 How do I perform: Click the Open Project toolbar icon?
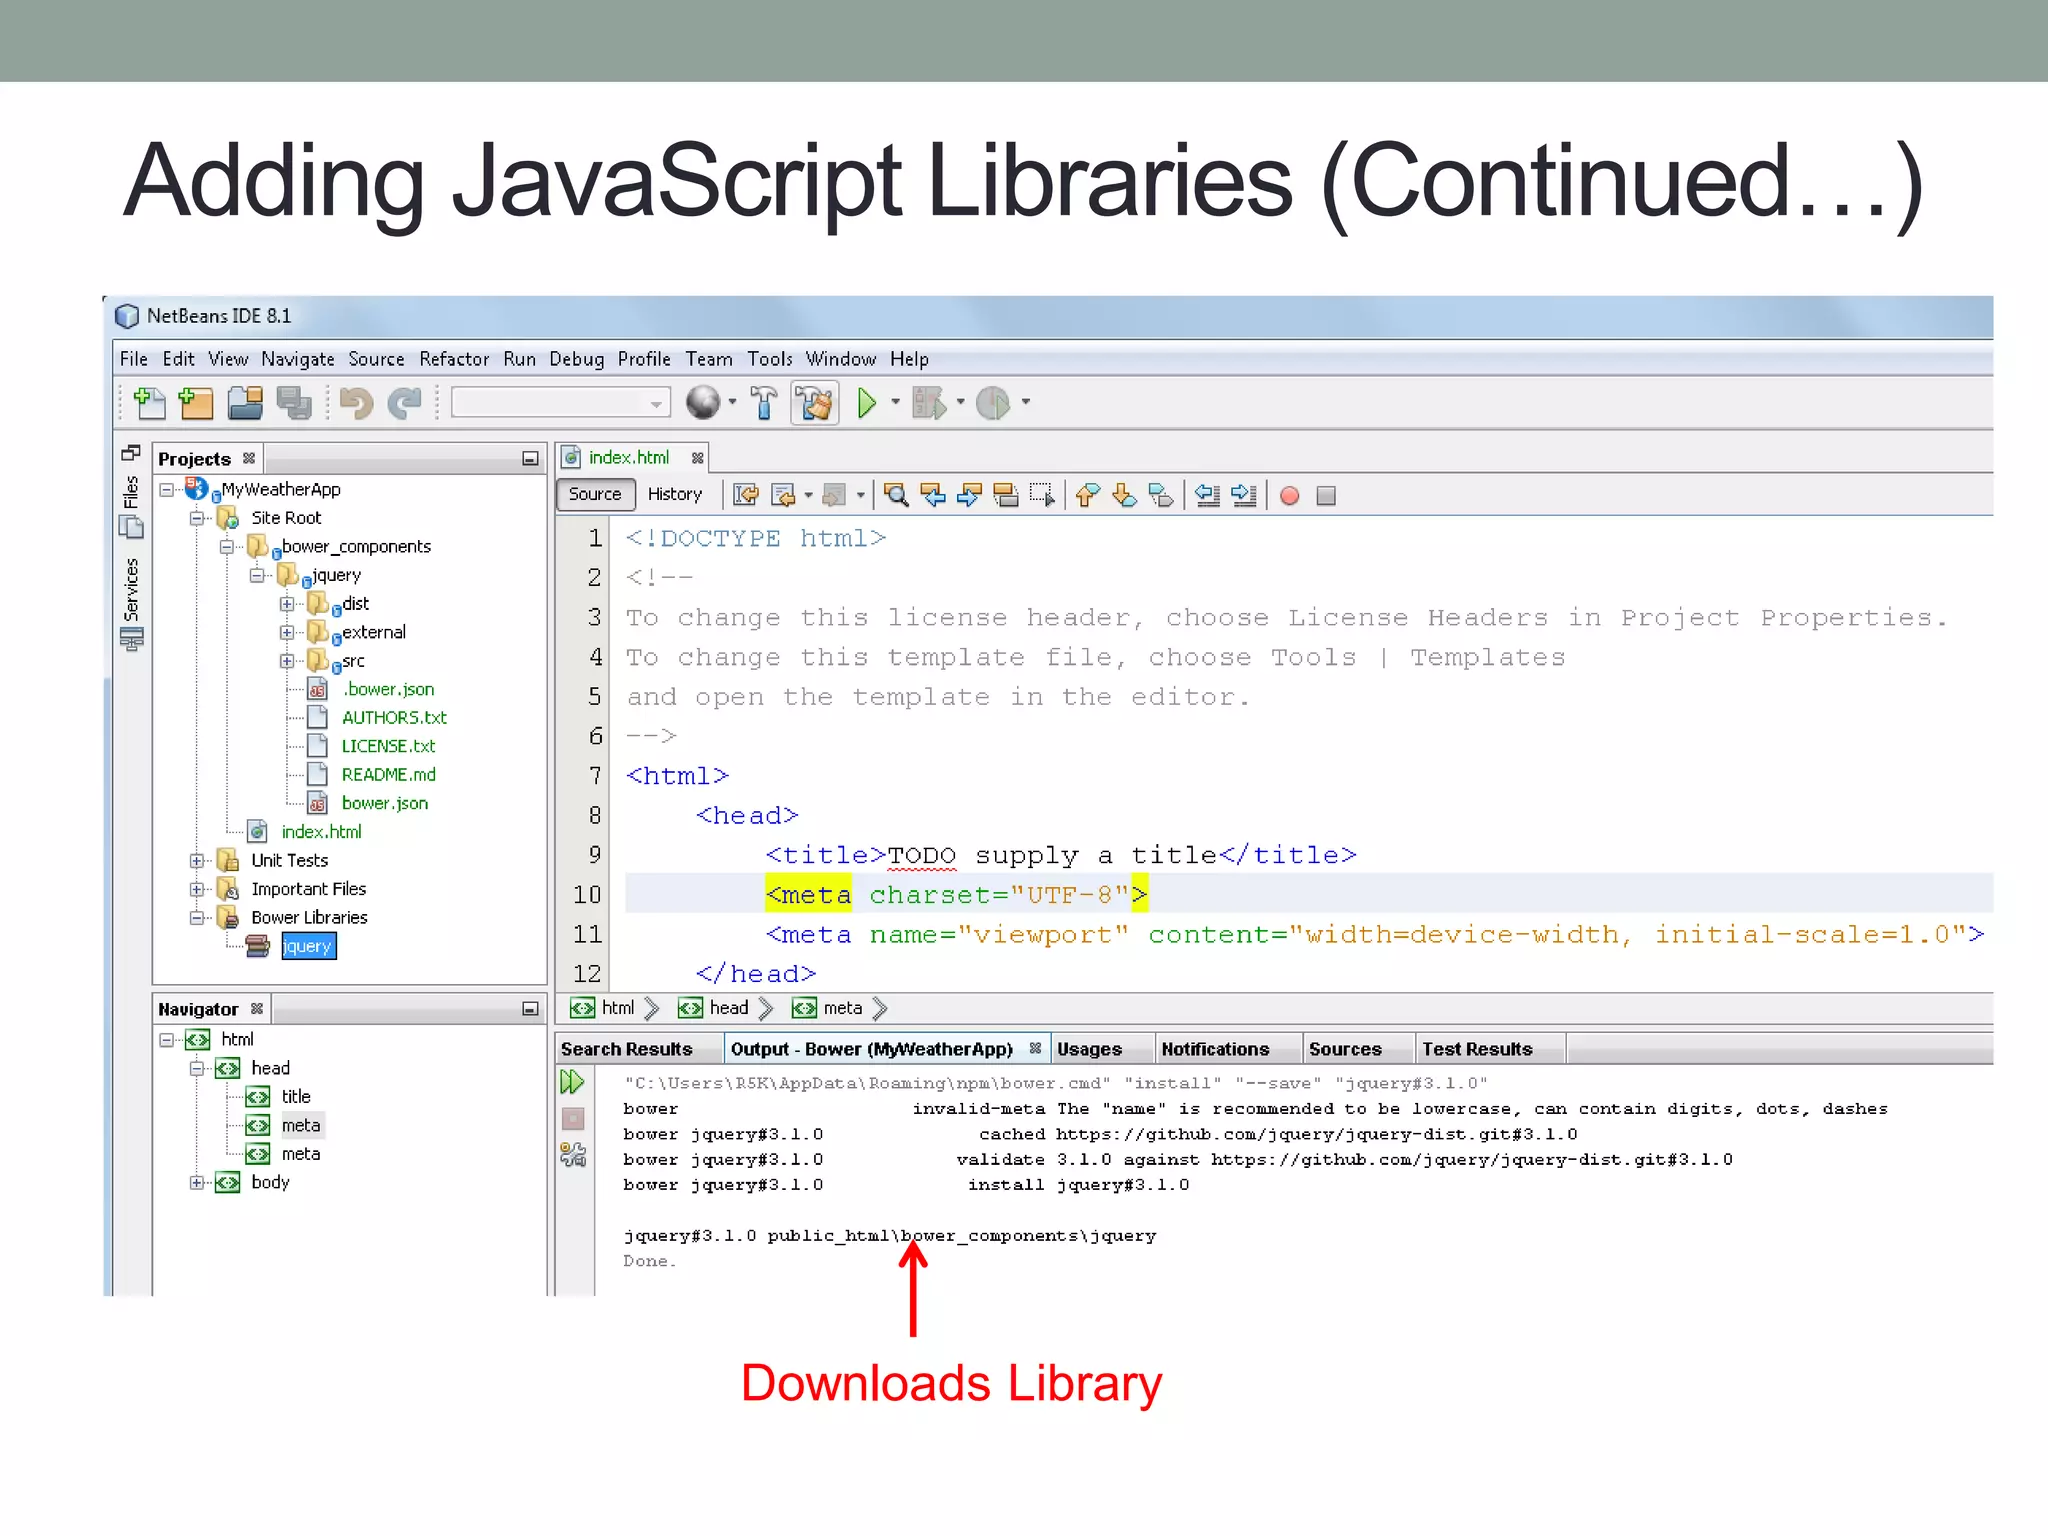(245, 403)
